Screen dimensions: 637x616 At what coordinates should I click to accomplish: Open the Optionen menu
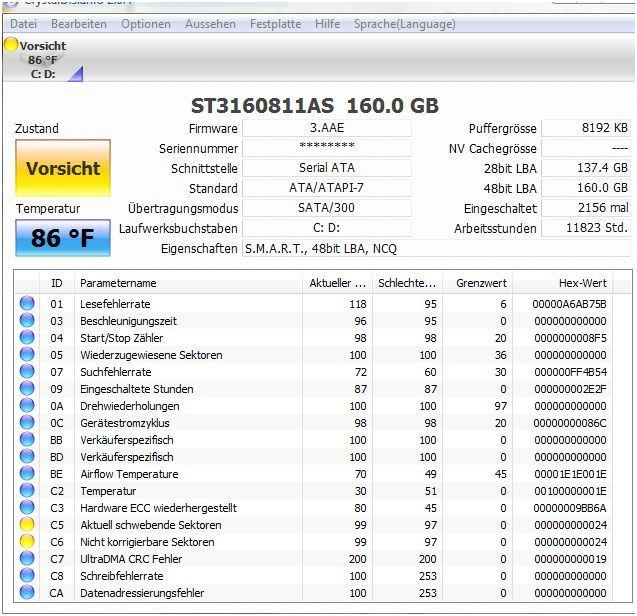pos(146,24)
